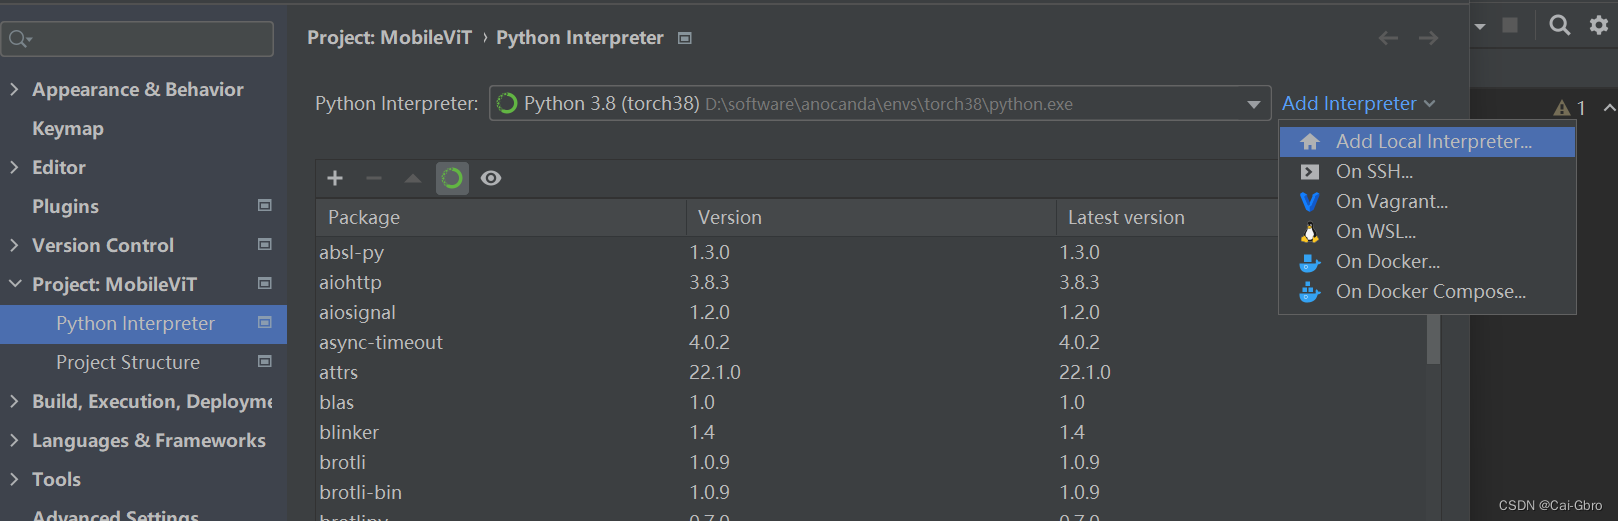
Task: Collapse the Project: MobileViT node
Action: tap(14, 284)
